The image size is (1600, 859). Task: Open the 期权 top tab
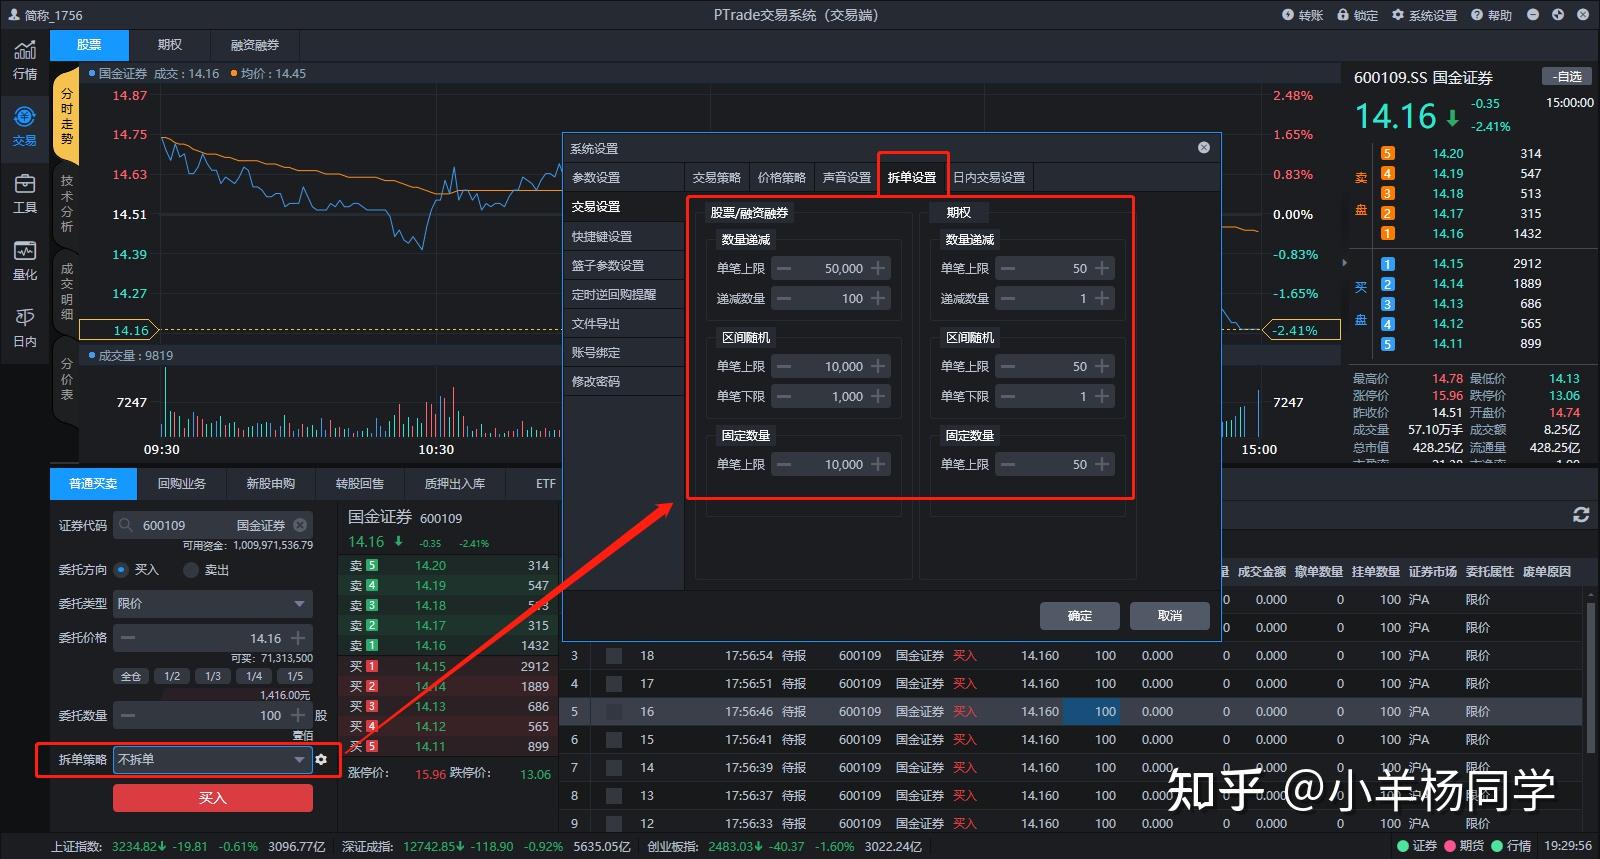pos(170,44)
